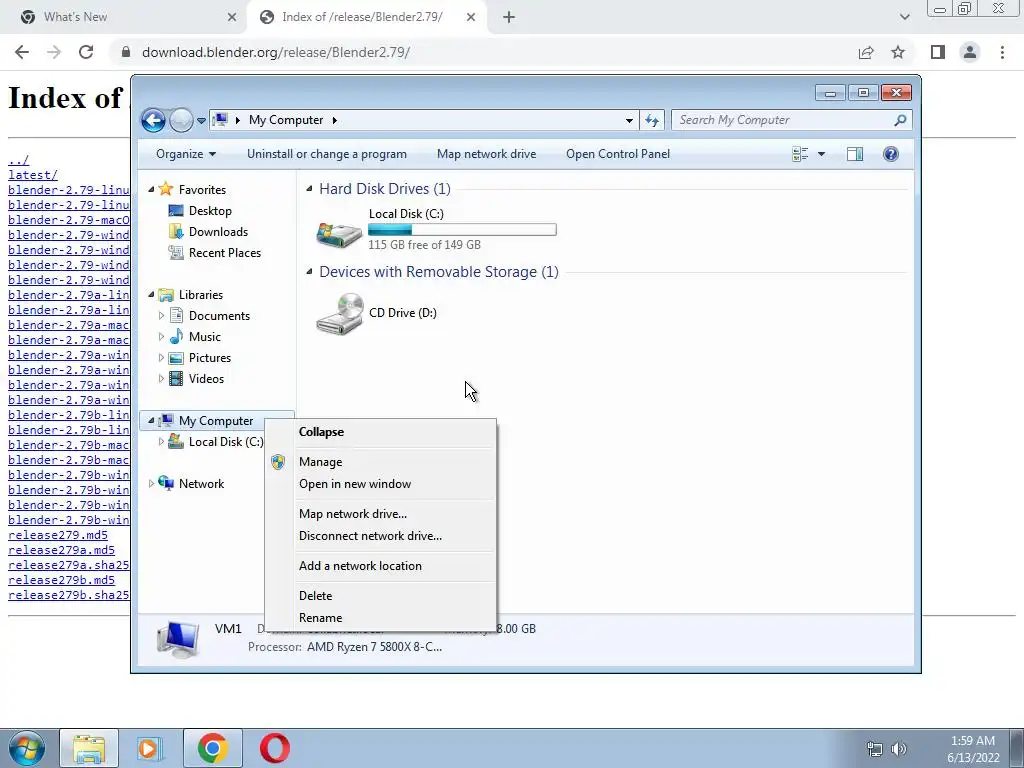Image resolution: width=1024 pixels, height=768 pixels.
Task: Expand the Network tree node
Action: [x=151, y=484]
